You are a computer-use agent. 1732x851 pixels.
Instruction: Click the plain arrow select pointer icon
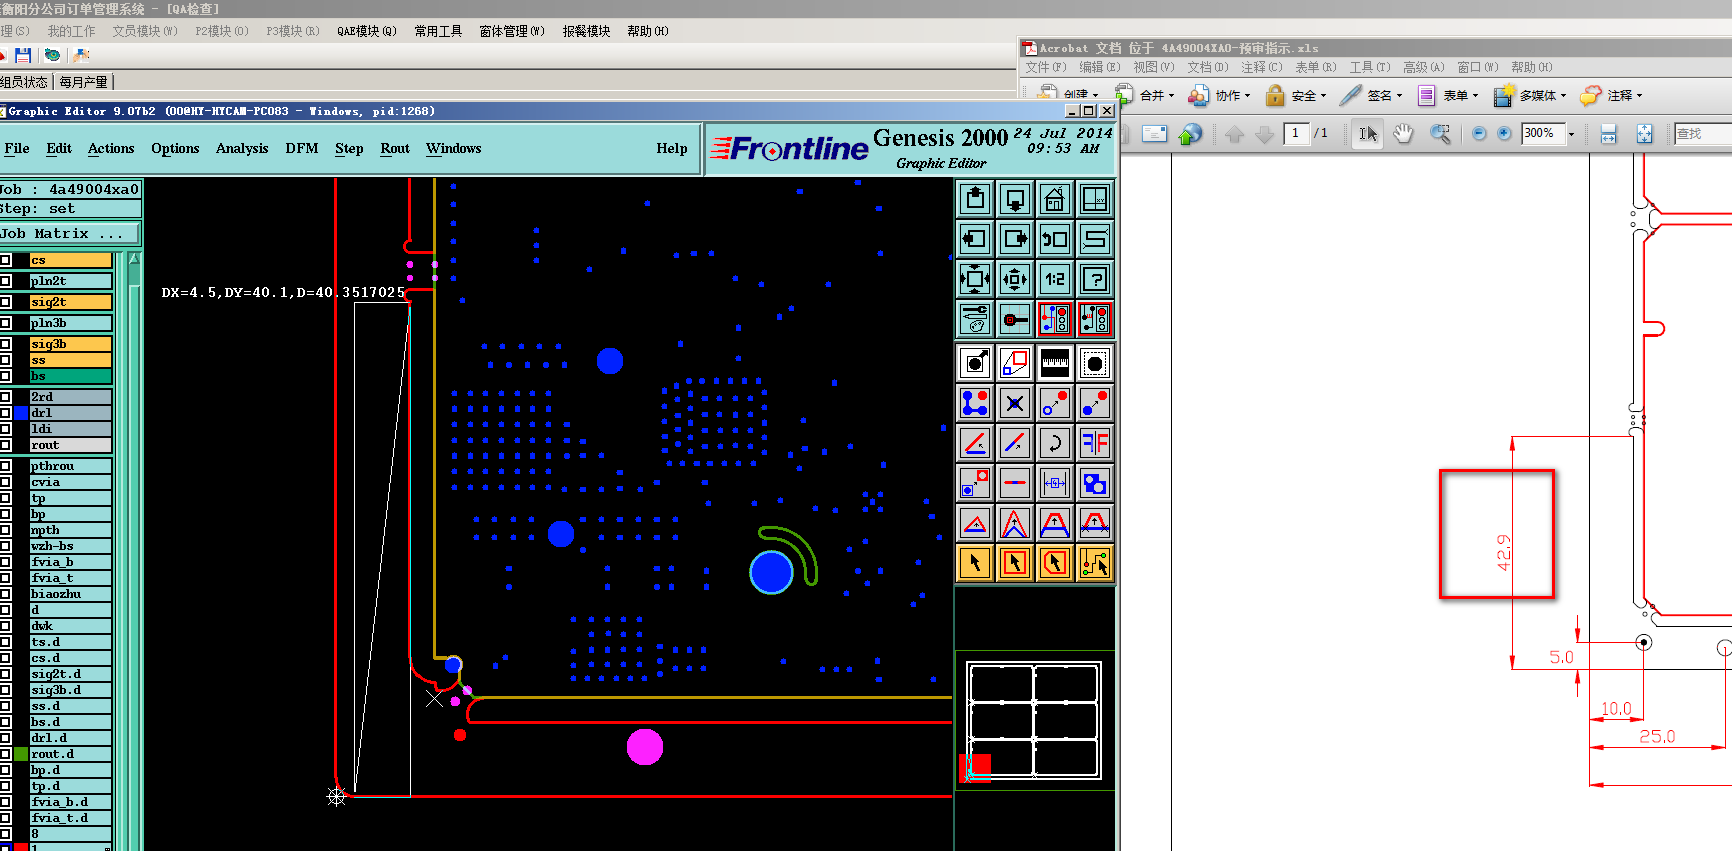point(975,563)
